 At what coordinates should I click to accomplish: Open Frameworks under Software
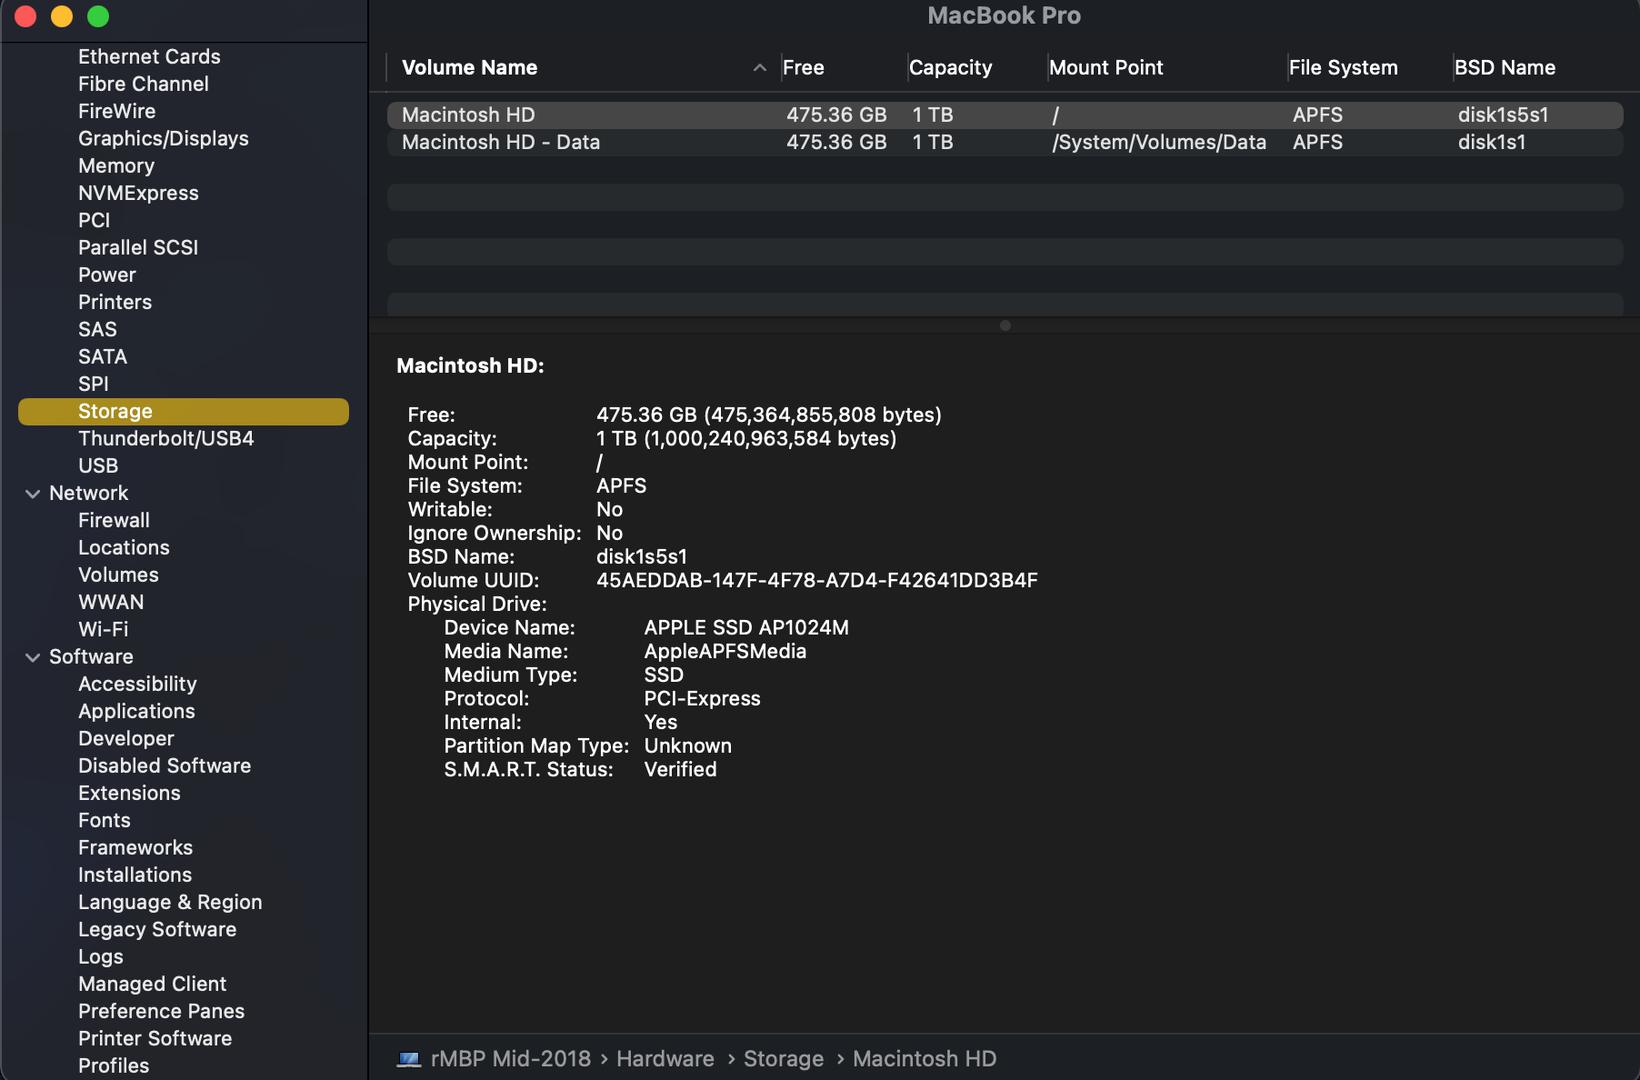point(135,848)
